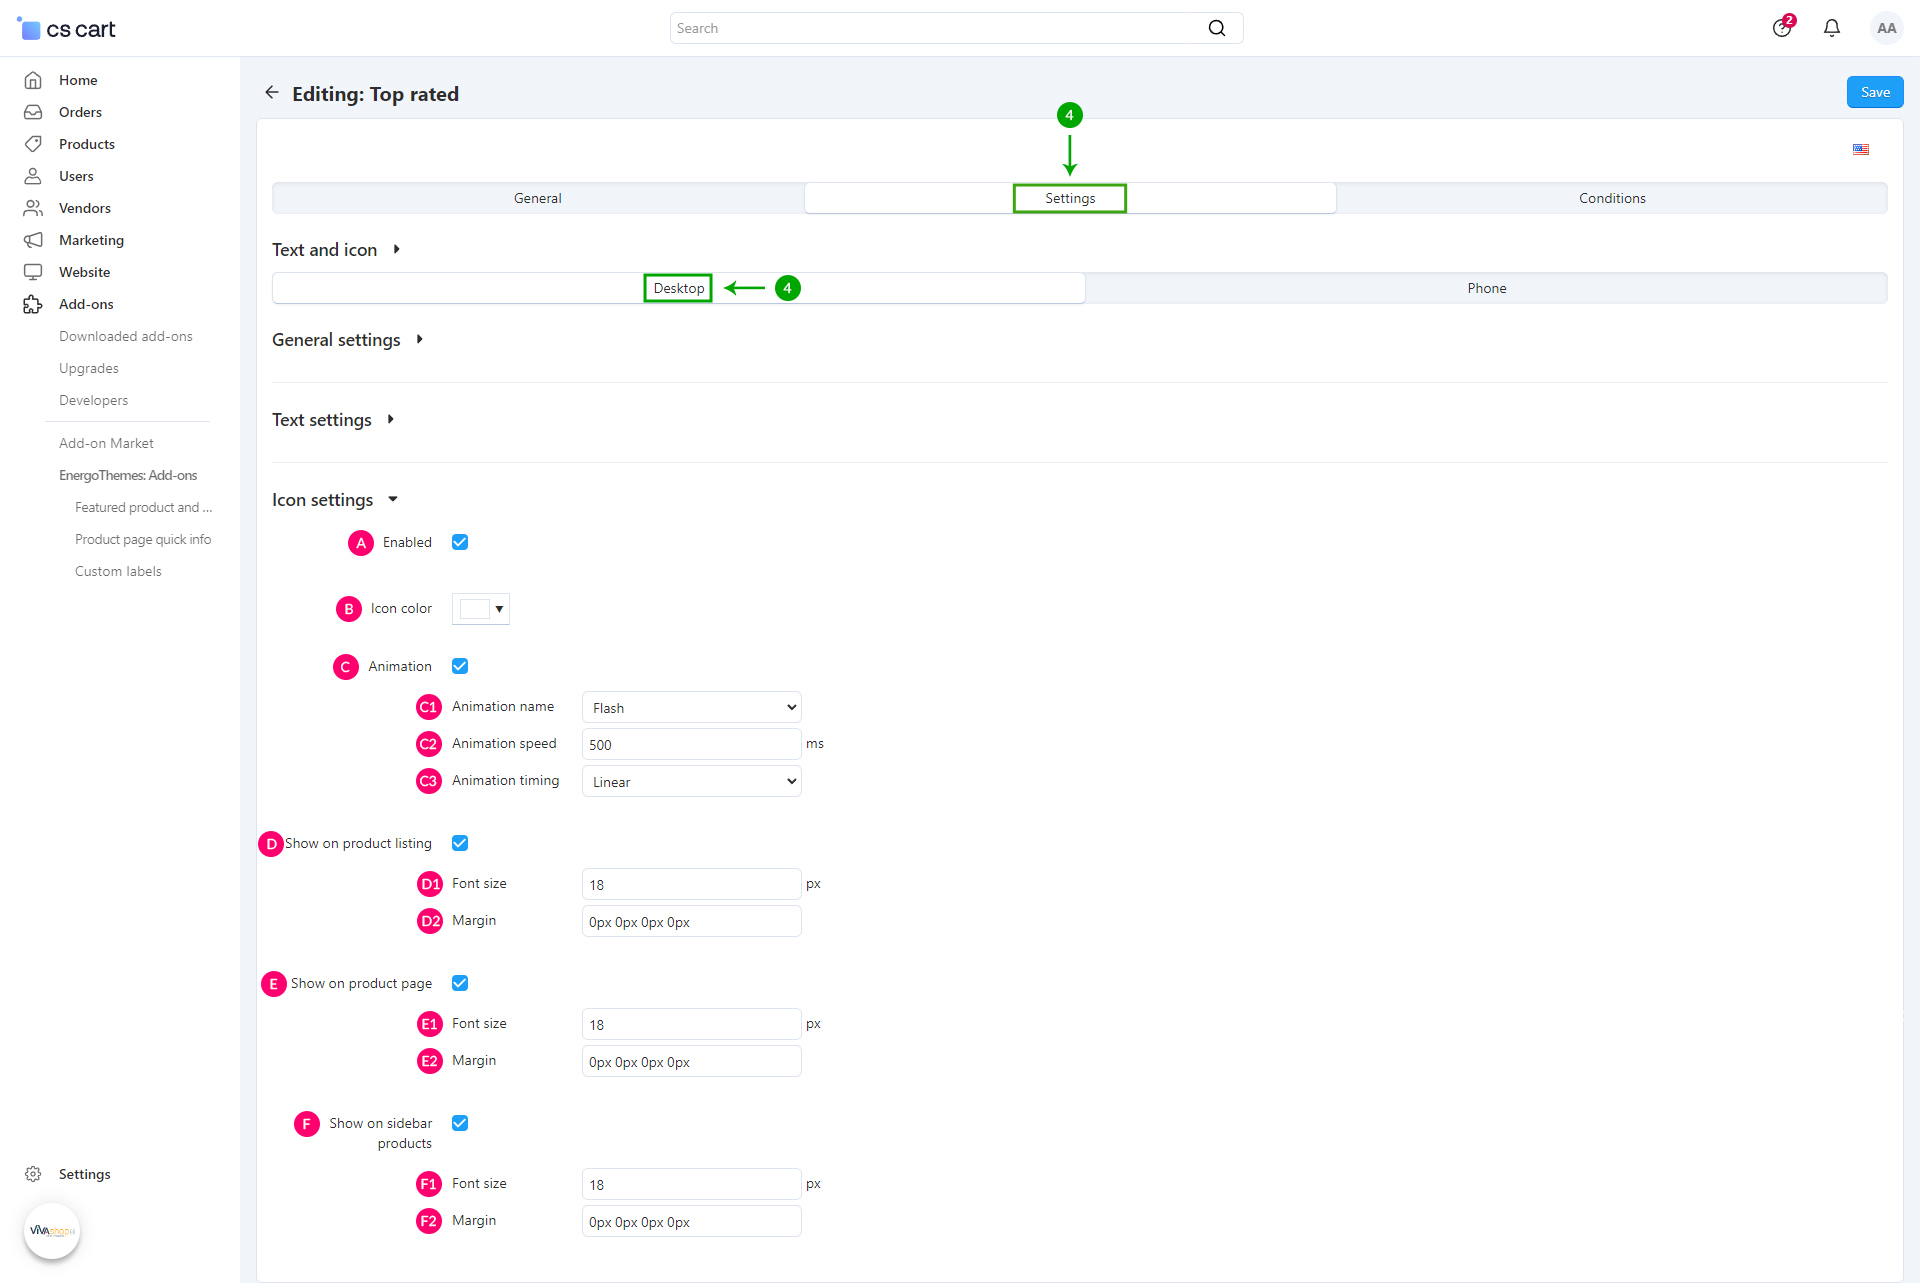Click the AA user avatar icon

click(1886, 28)
